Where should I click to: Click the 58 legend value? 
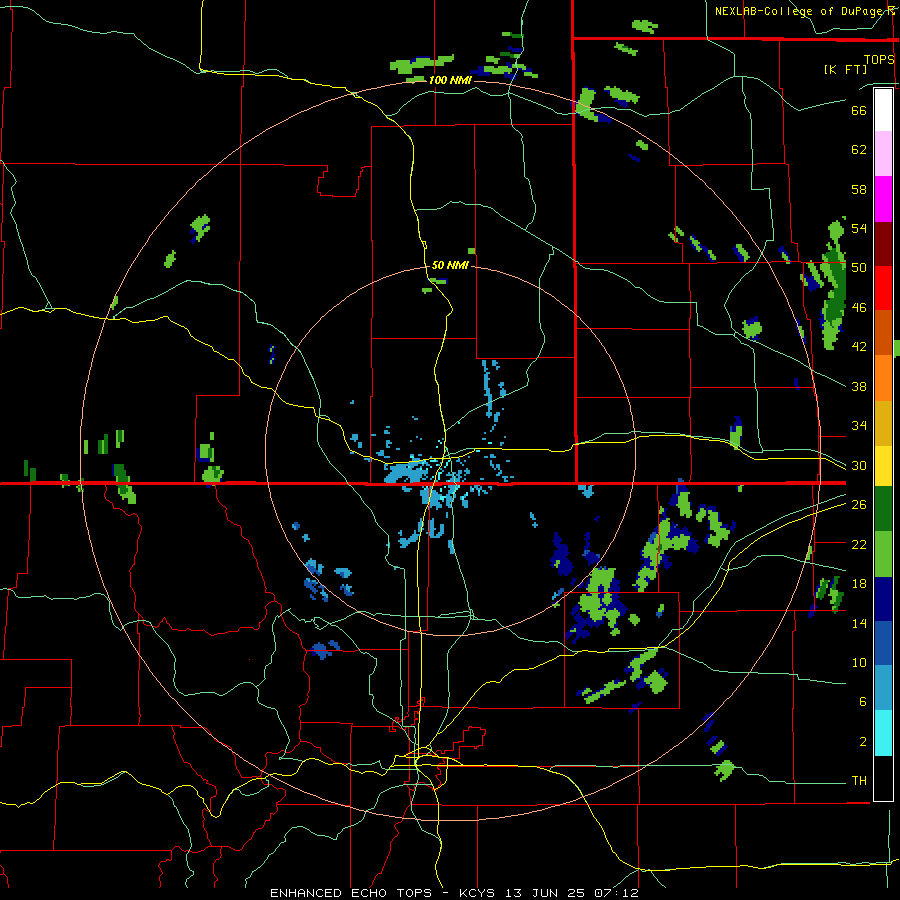[x=859, y=189]
